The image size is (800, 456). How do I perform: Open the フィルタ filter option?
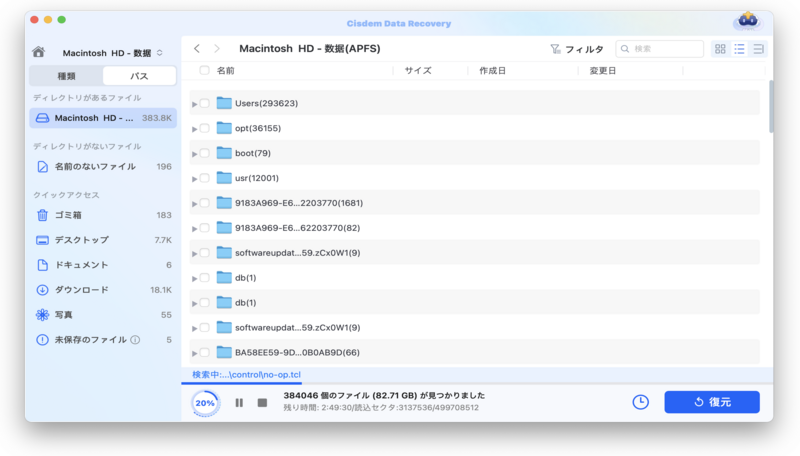(577, 49)
